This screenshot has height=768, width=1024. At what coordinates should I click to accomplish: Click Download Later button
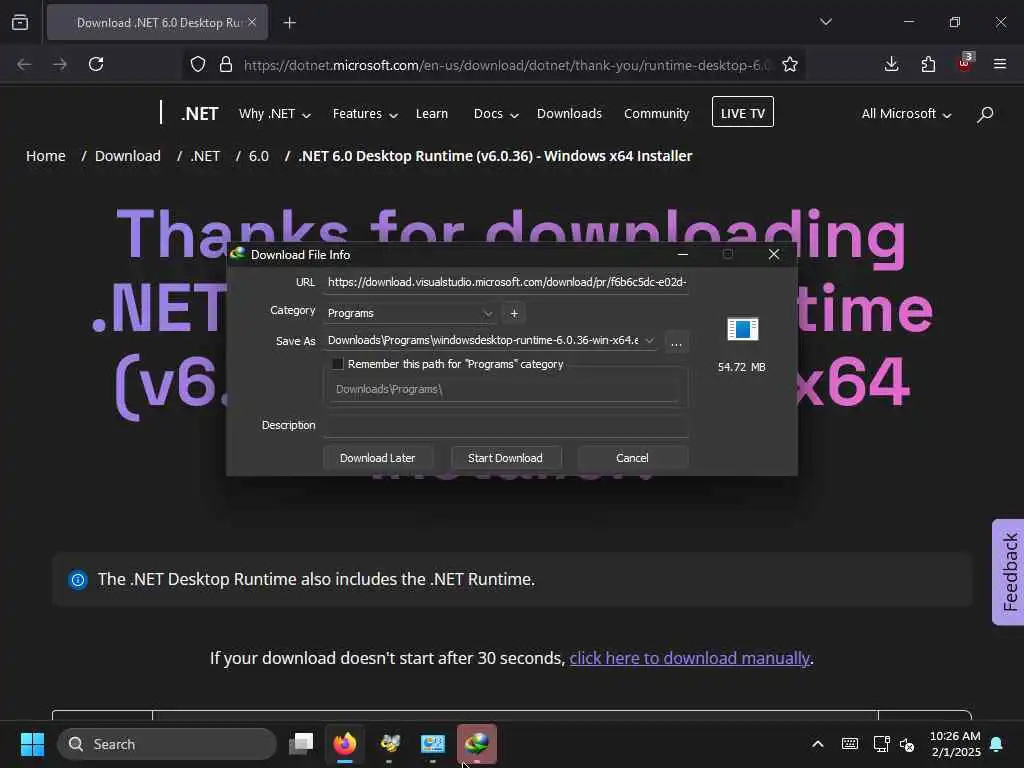(377, 458)
